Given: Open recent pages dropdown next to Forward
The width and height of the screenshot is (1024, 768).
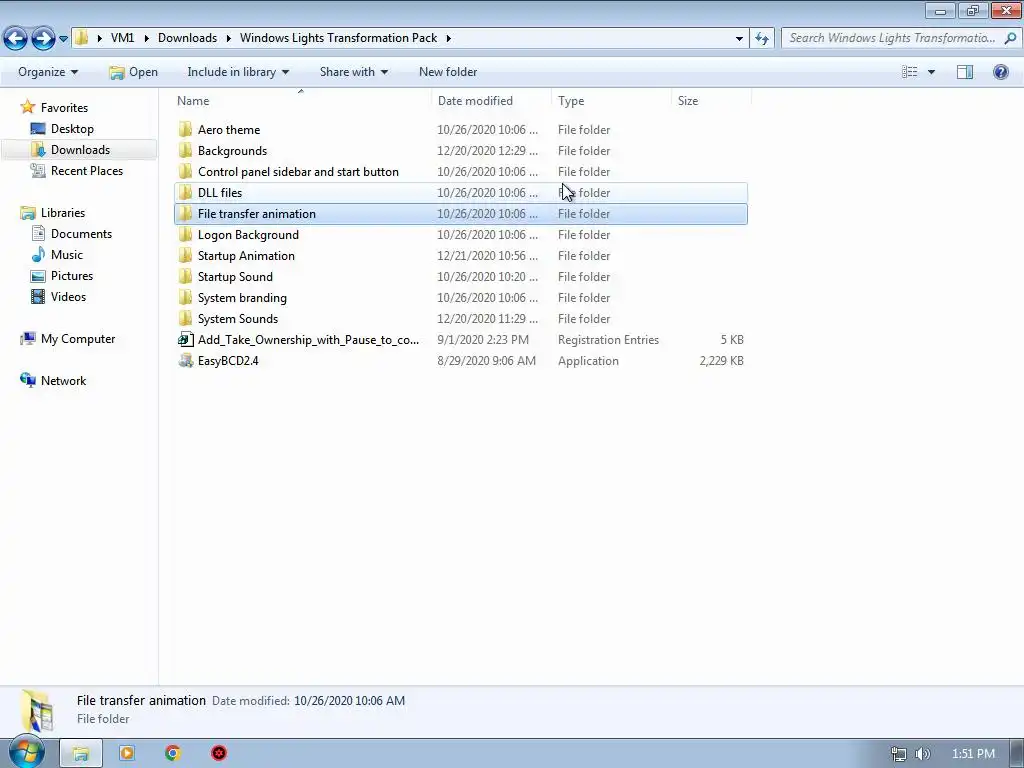Looking at the screenshot, I should pos(63,39).
